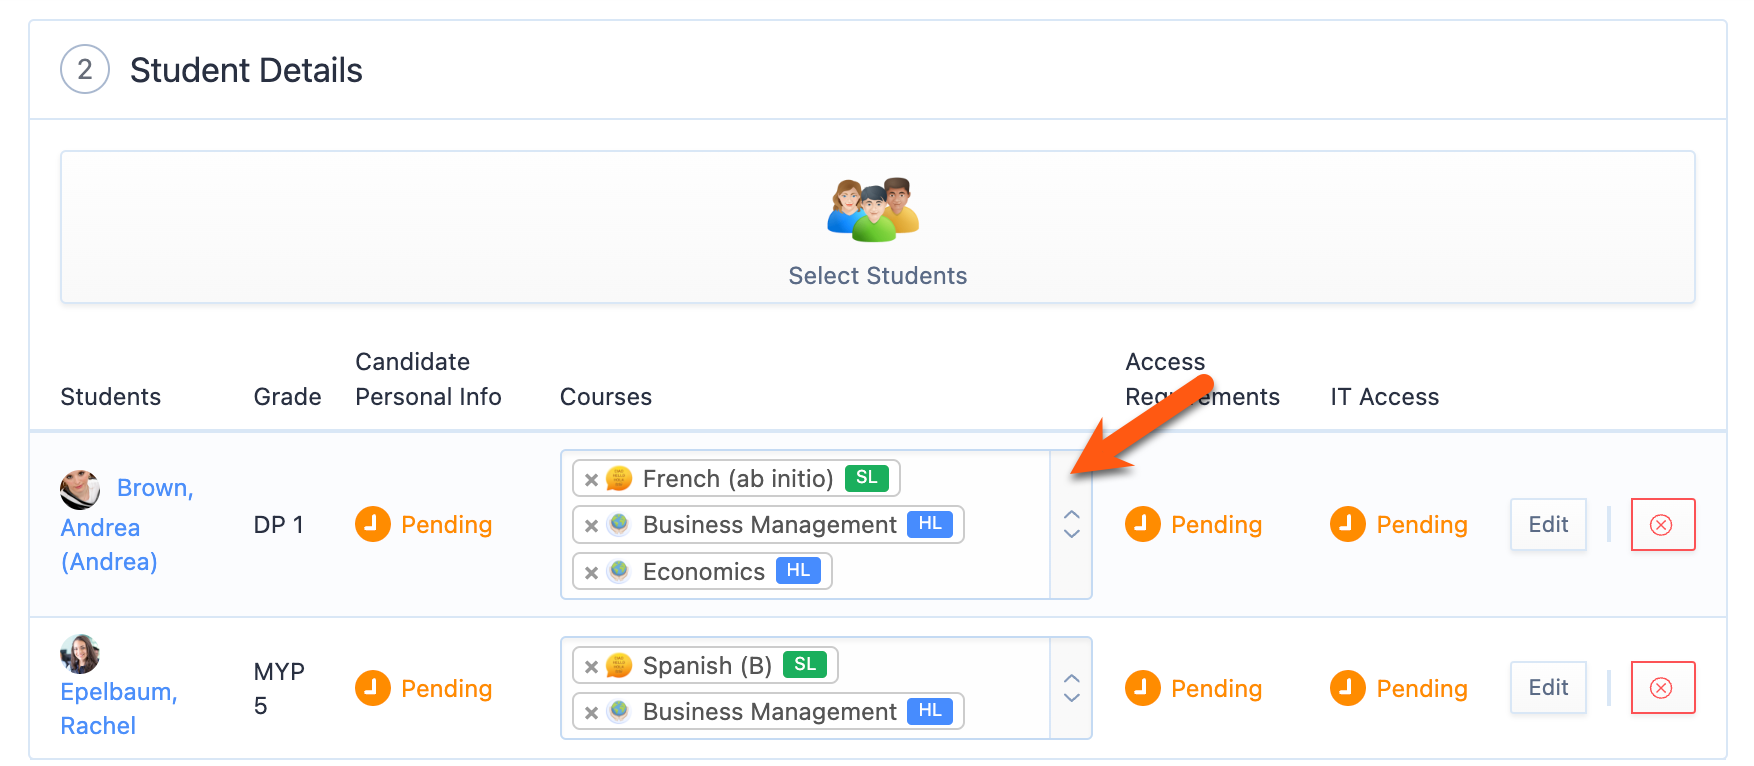Click Andrea's IT Access Pending status

pos(1399,525)
